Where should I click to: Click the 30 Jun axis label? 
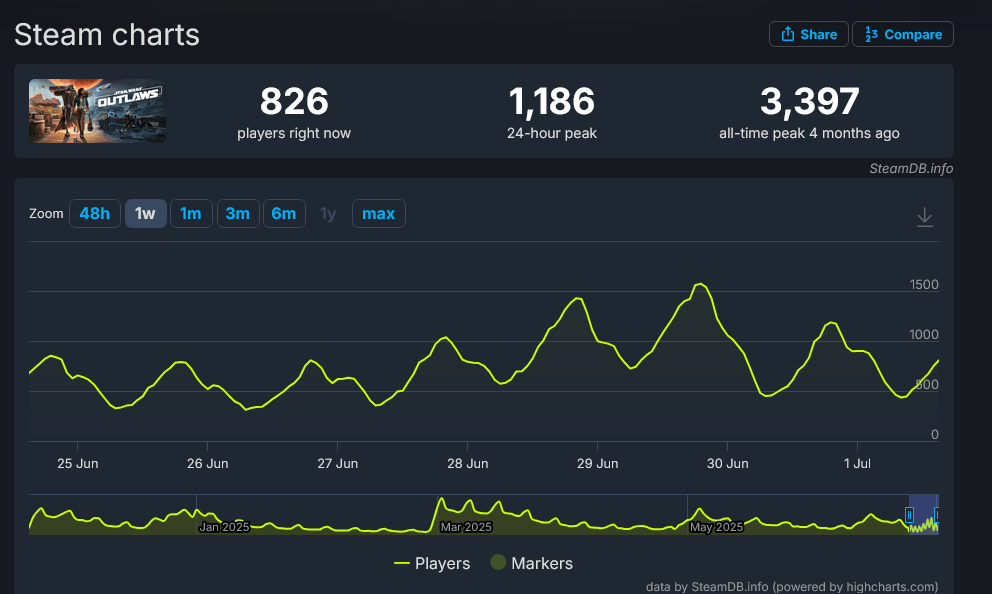pyautogui.click(x=728, y=464)
